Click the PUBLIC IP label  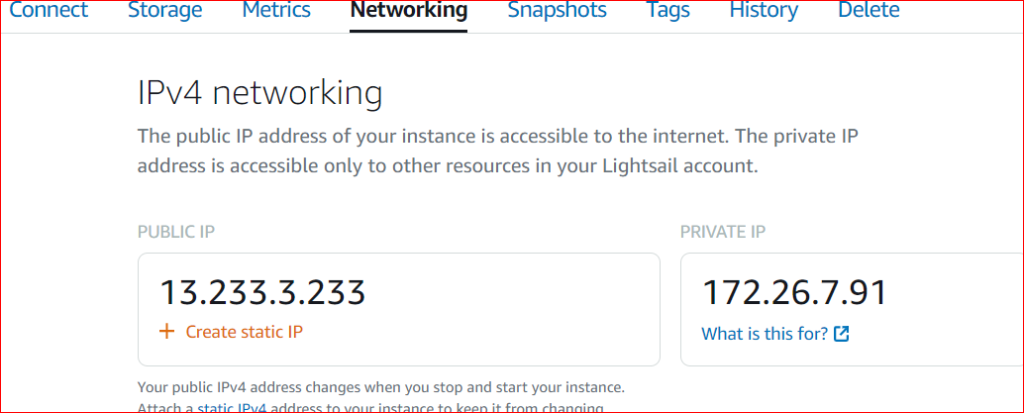[x=176, y=232]
